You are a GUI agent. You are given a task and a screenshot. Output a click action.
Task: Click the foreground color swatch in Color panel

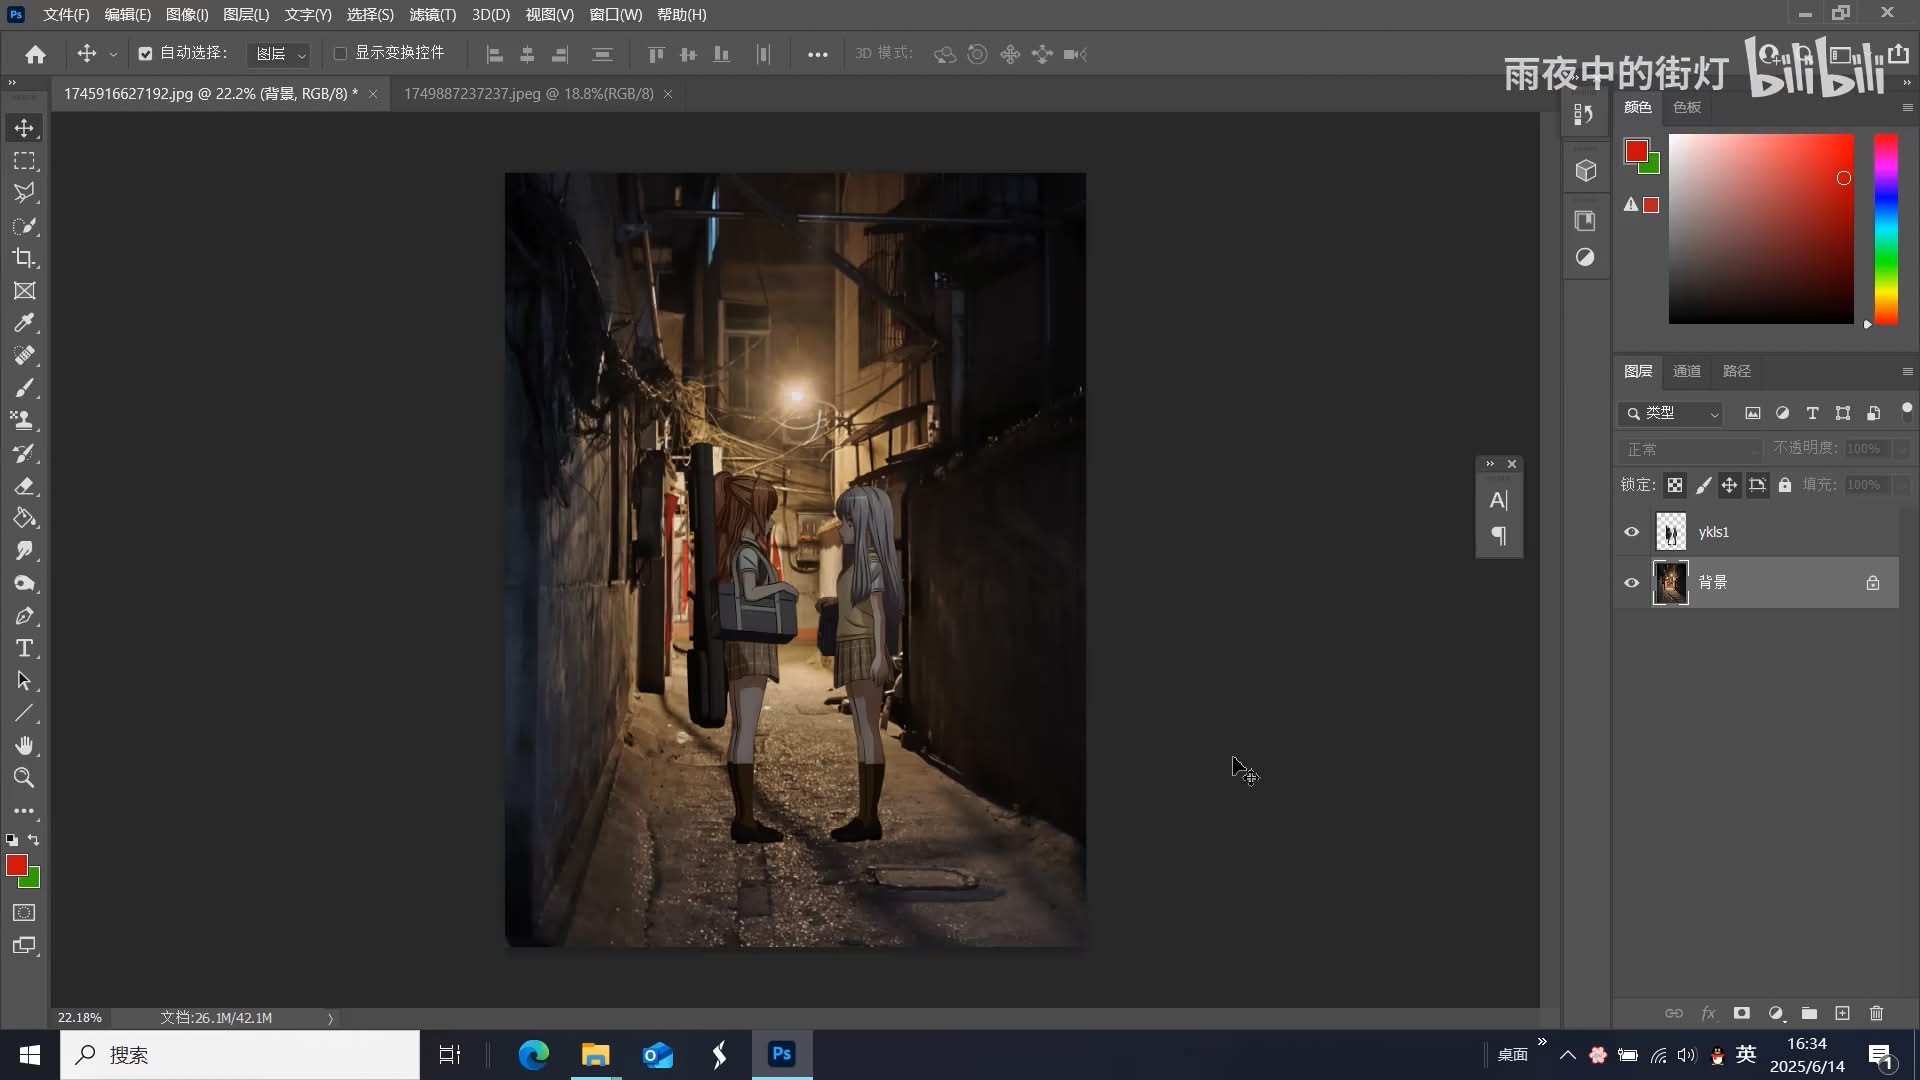(x=1636, y=151)
